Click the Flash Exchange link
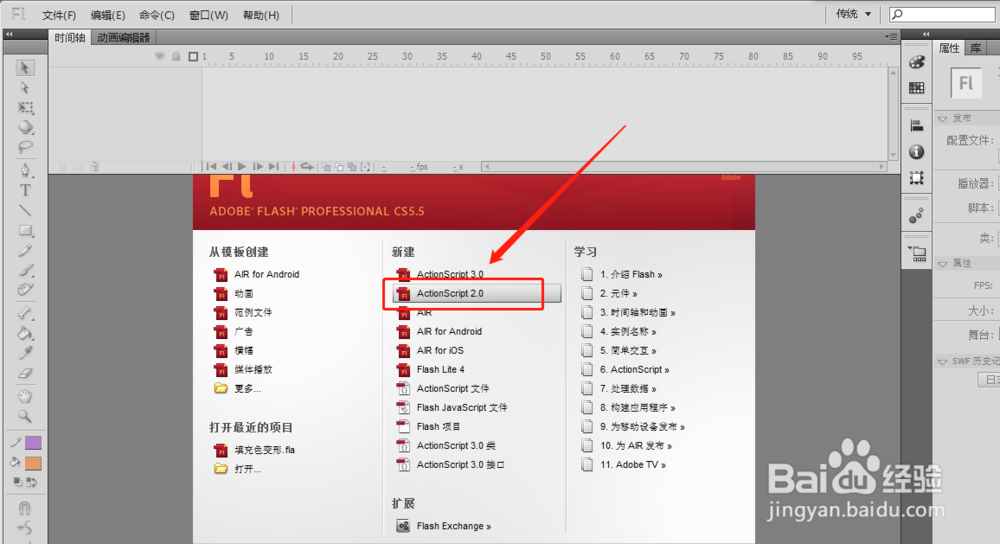Viewport: 1000px width, 544px height. tap(453, 526)
